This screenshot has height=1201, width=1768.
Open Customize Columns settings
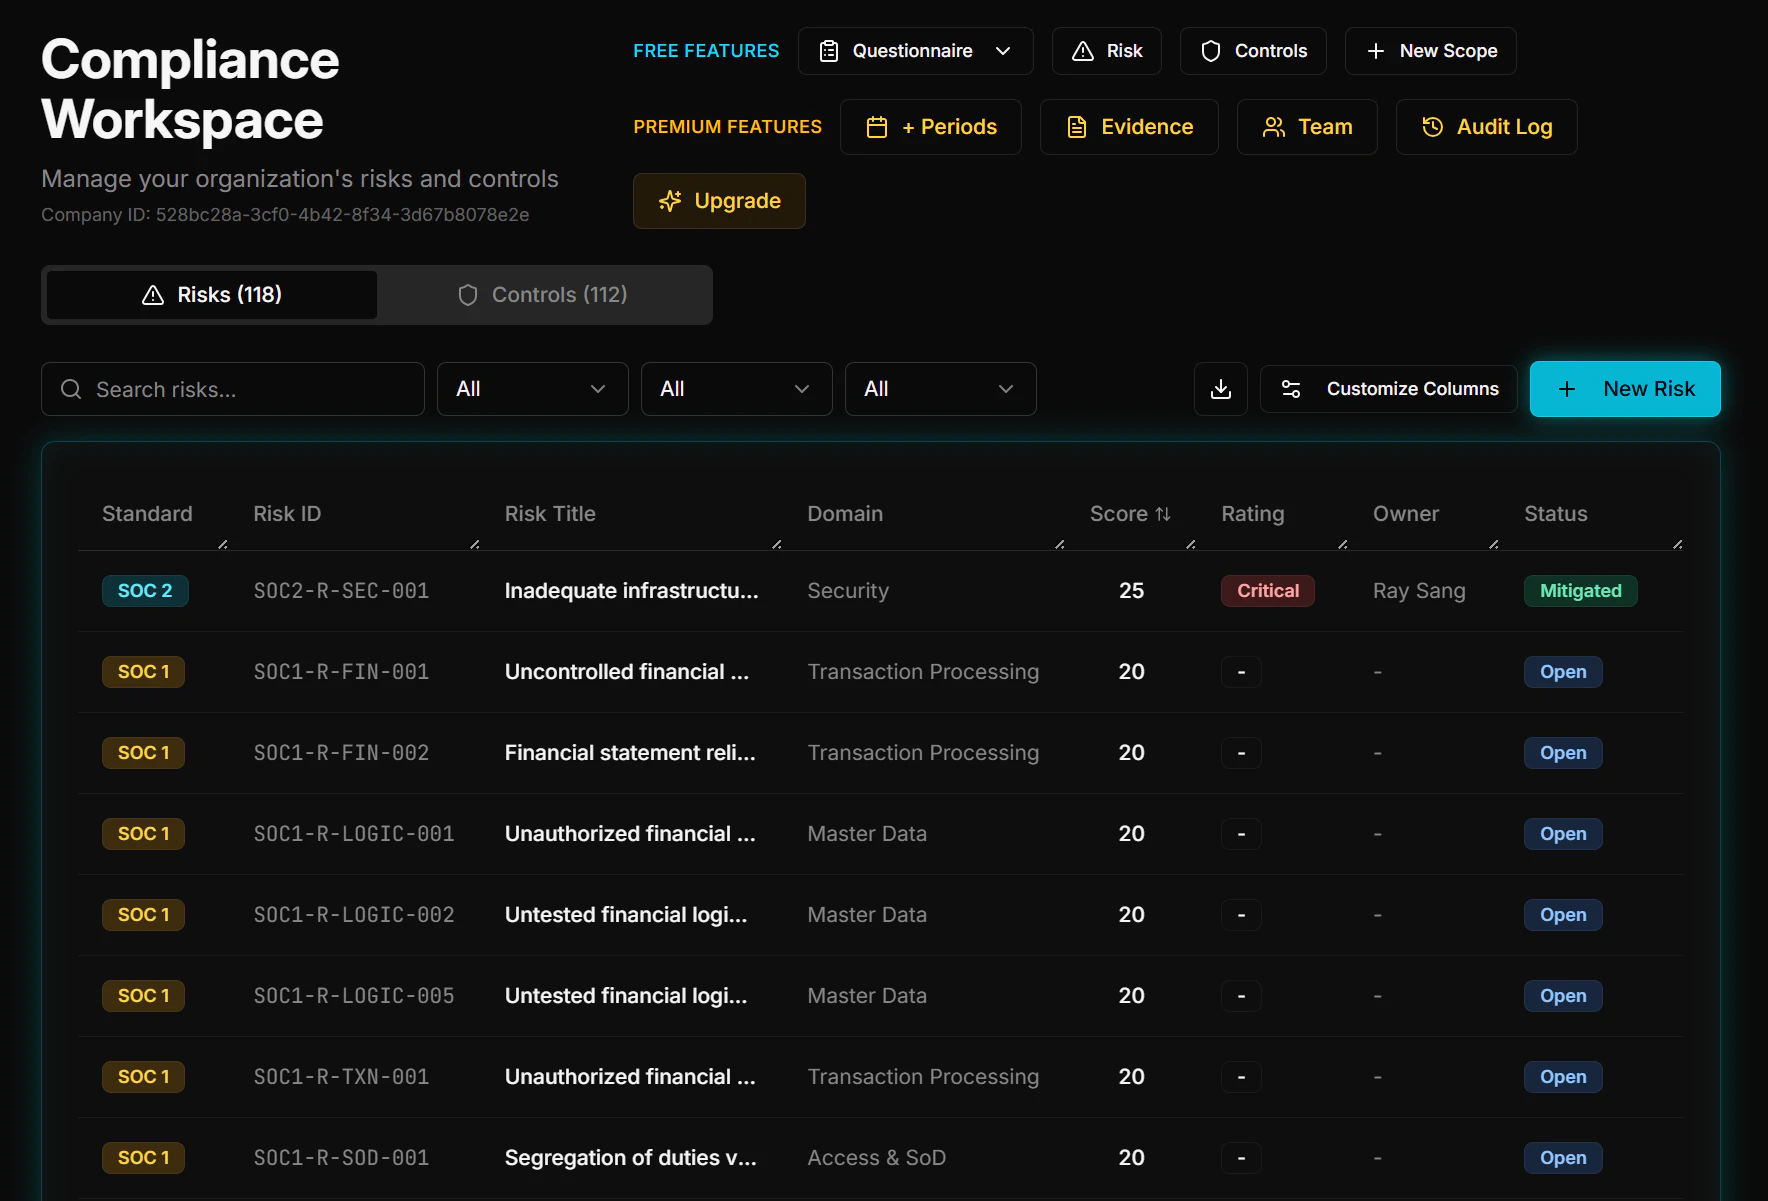click(1389, 389)
